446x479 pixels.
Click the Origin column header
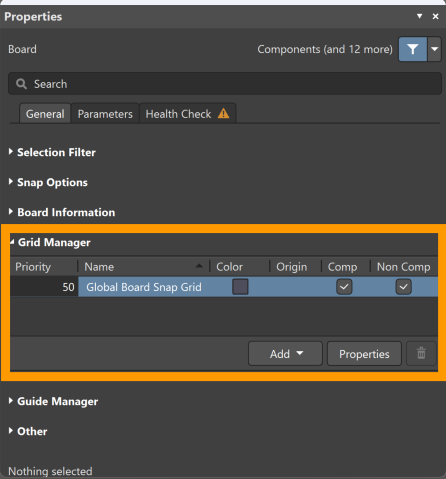pos(295,267)
